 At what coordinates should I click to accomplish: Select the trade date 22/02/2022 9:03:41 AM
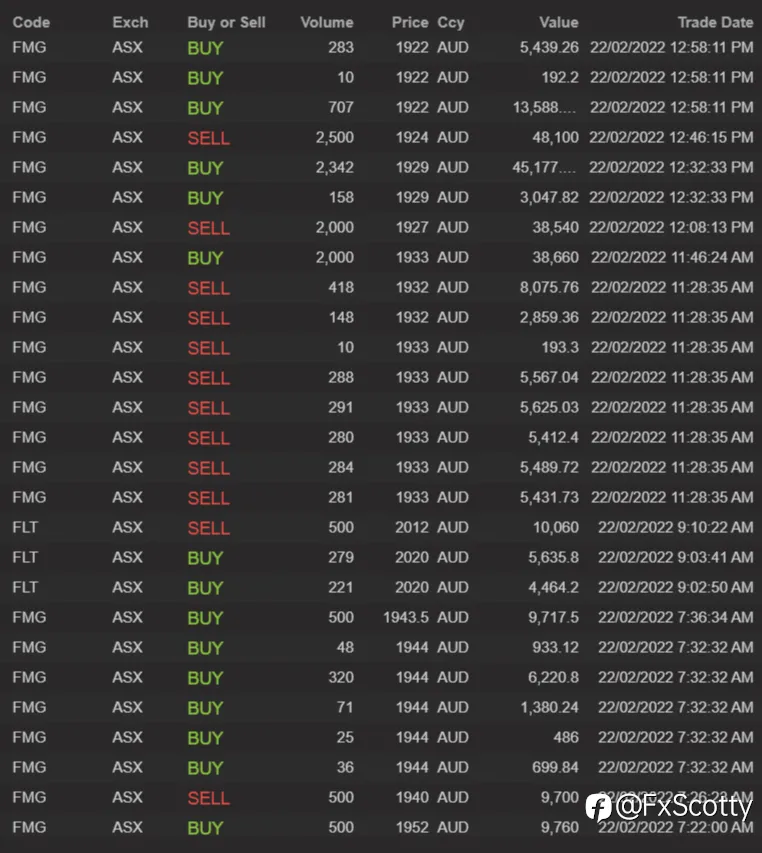pos(676,557)
